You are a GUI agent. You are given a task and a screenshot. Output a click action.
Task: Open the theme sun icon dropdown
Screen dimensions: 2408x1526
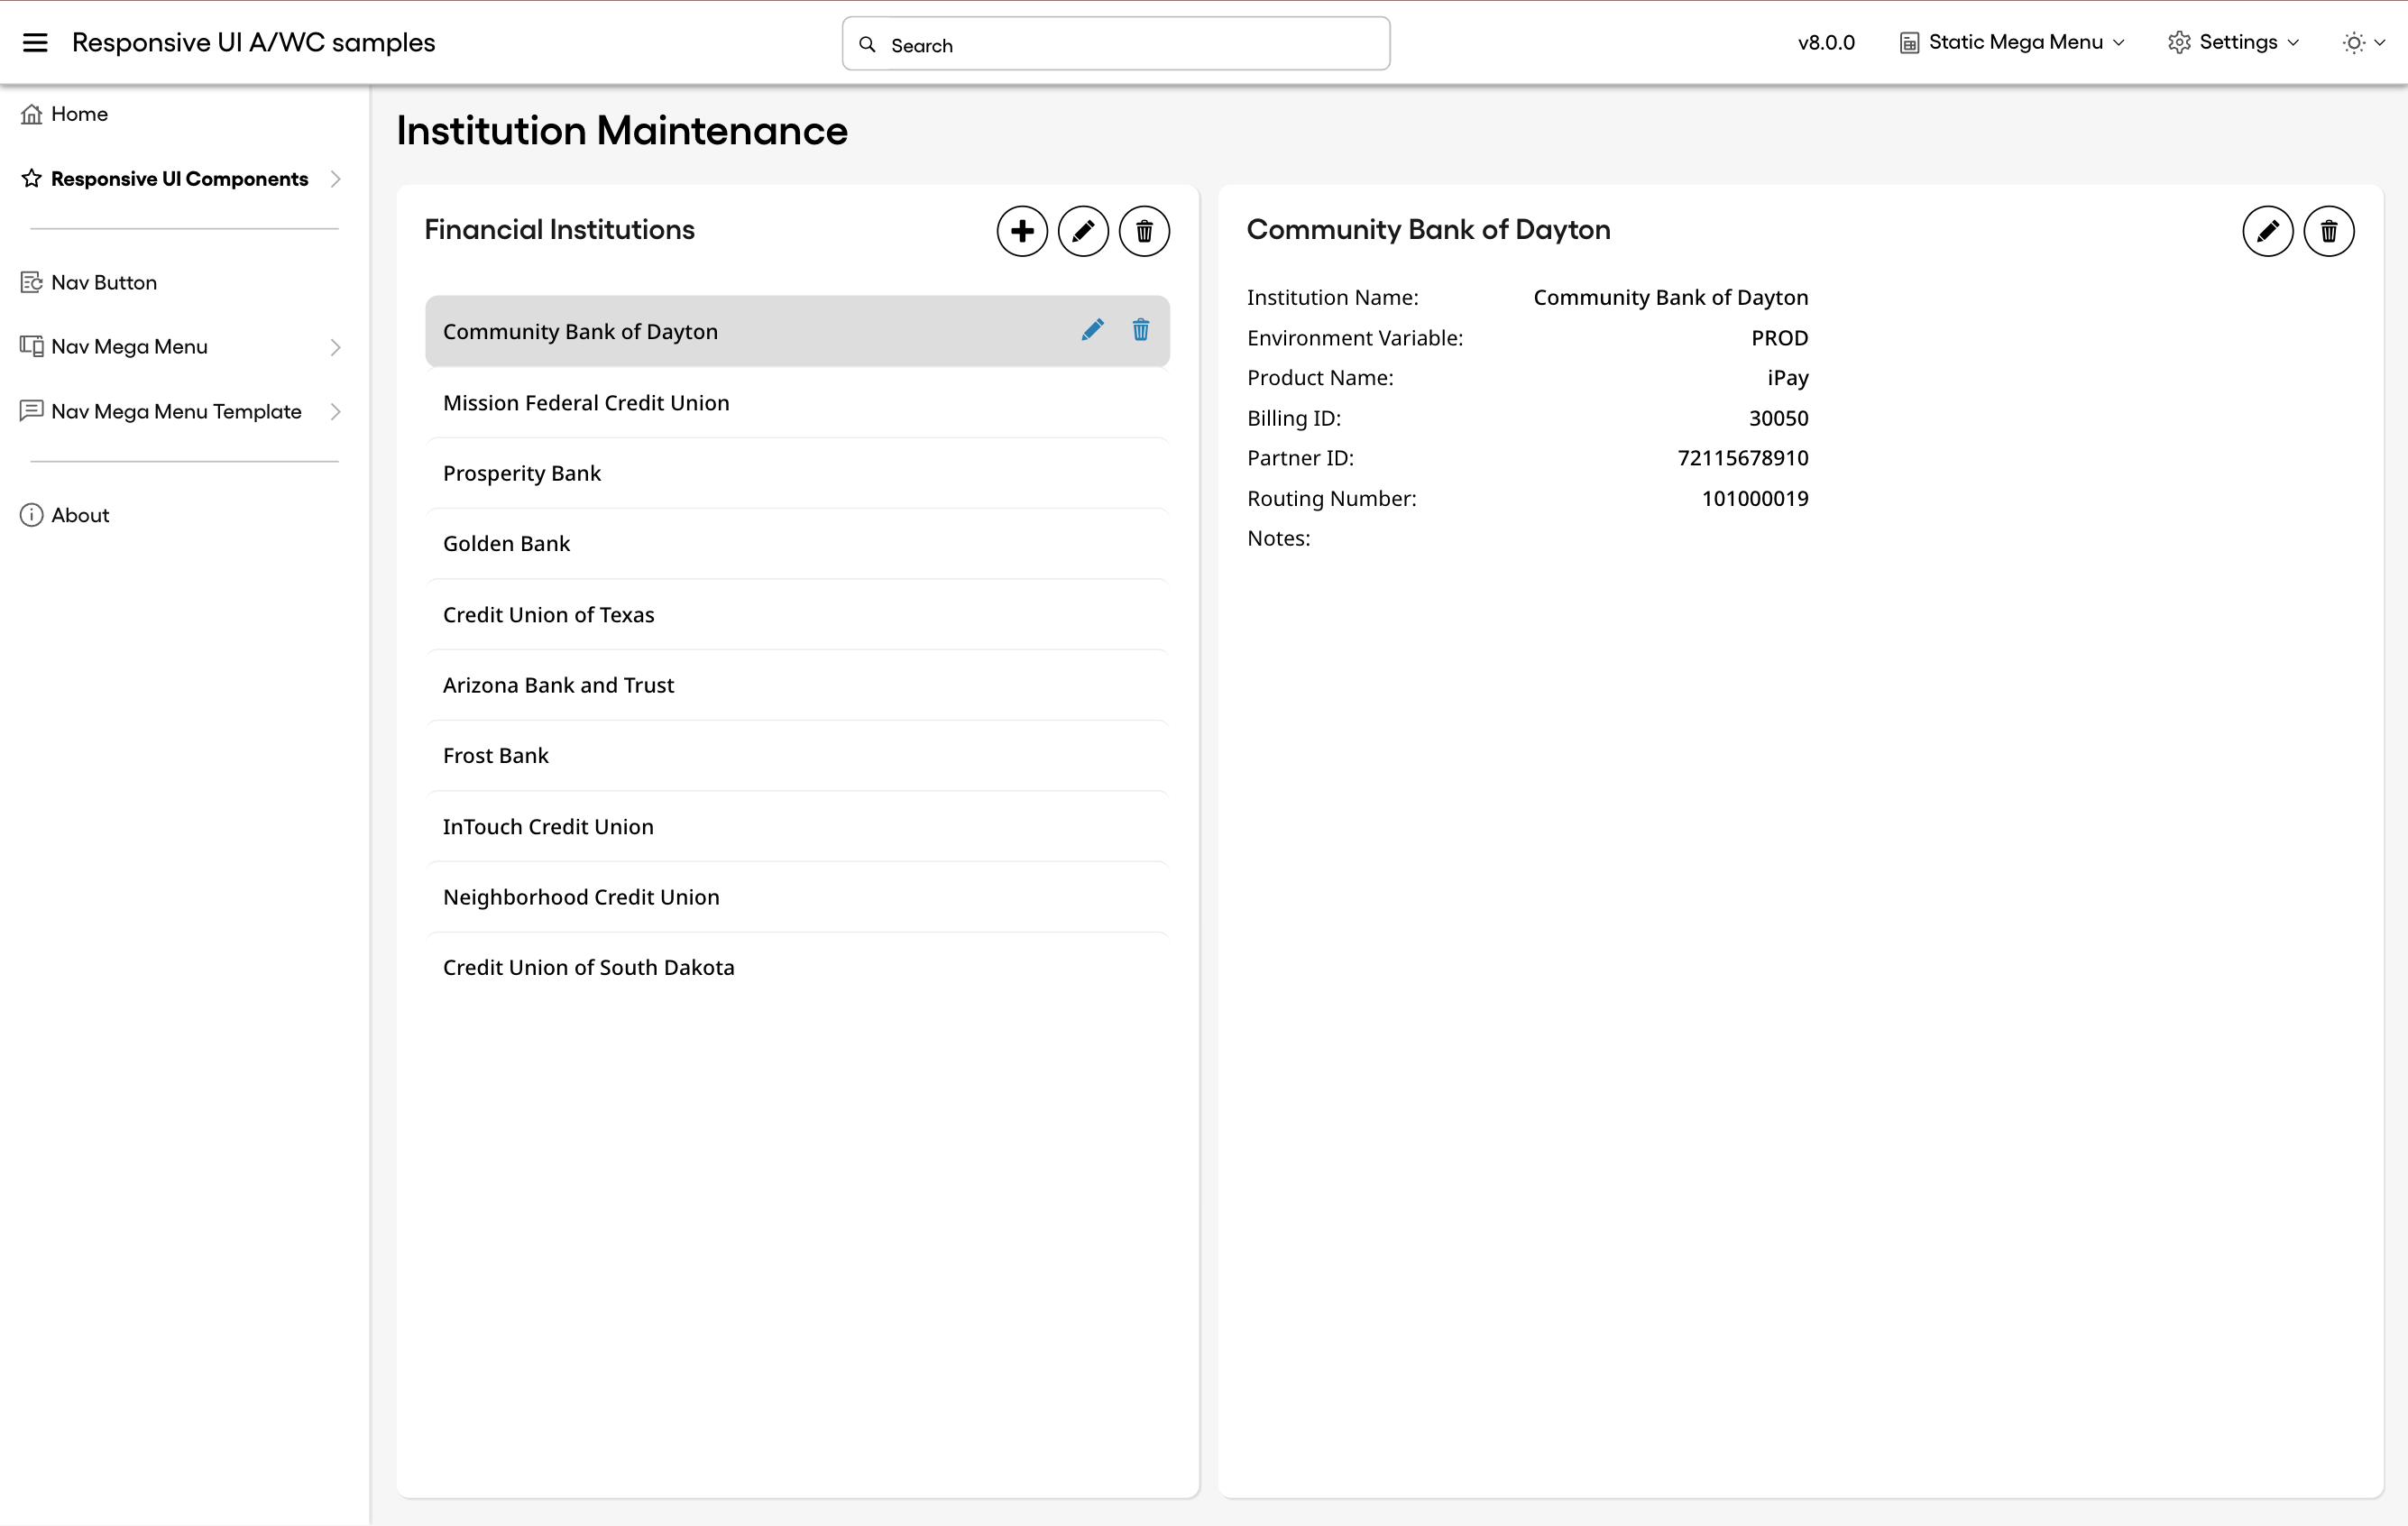pos(2363,42)
